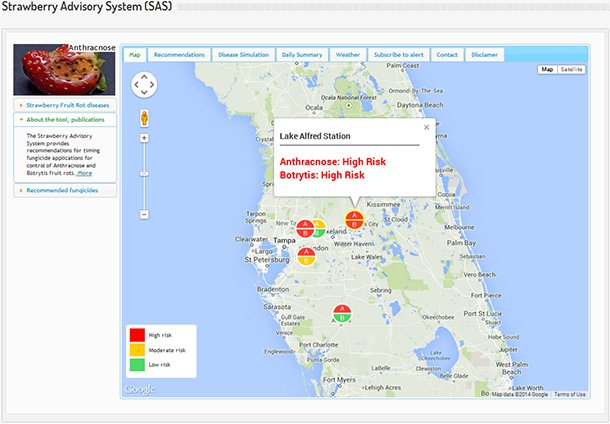Pan the map left with arrow control

136,85
